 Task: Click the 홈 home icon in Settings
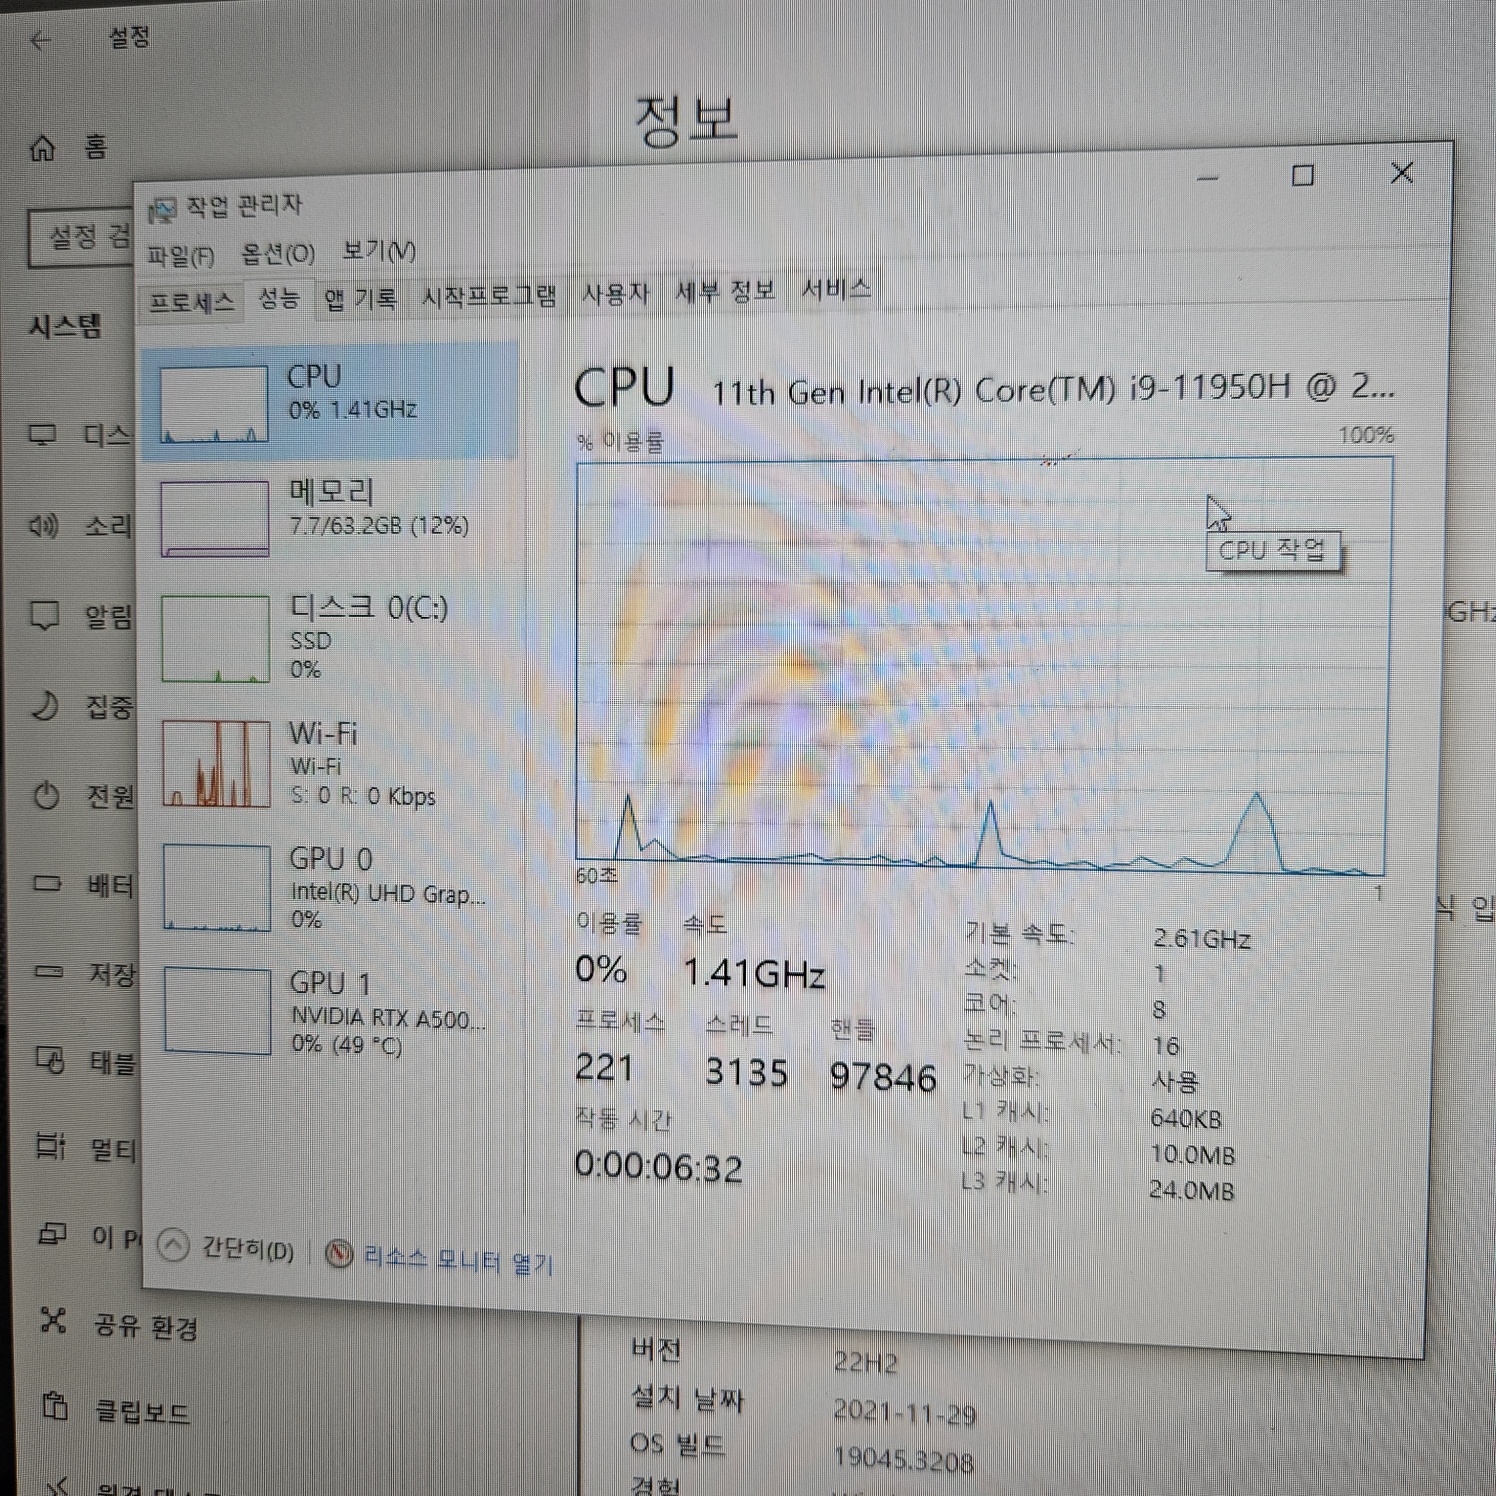[x=42, y=148]
